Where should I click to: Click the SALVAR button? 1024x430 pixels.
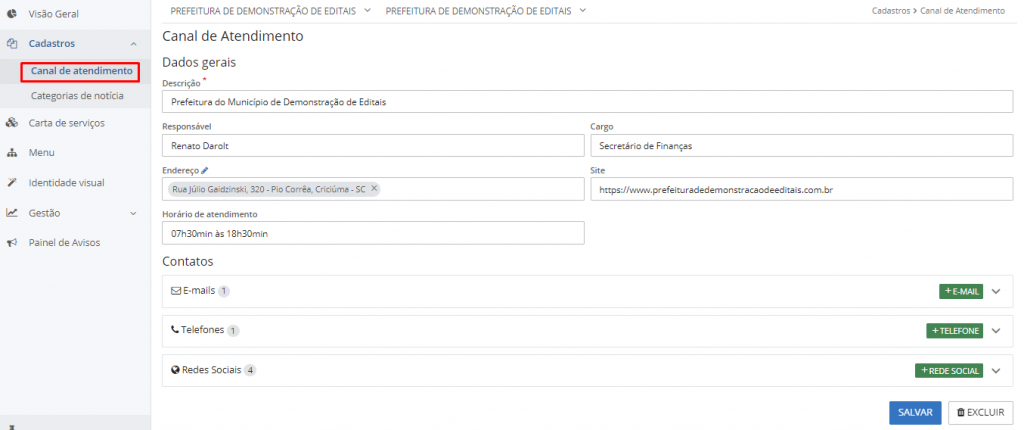(915, 412)
